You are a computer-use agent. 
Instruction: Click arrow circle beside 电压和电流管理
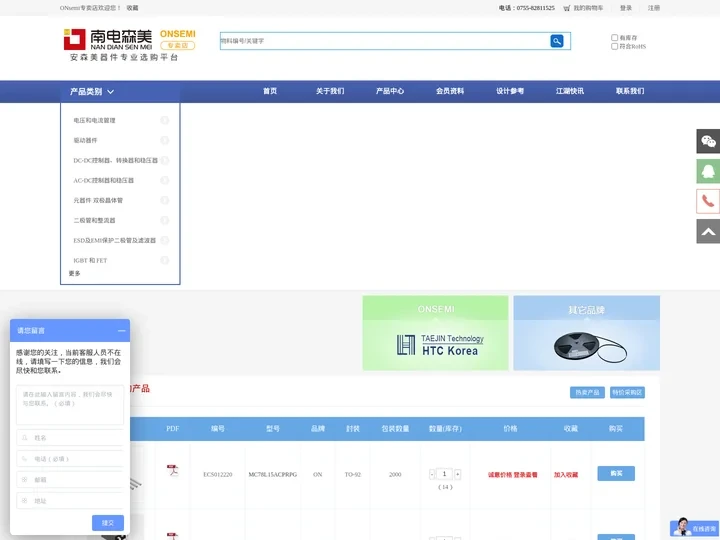click(x=164, y=120)
